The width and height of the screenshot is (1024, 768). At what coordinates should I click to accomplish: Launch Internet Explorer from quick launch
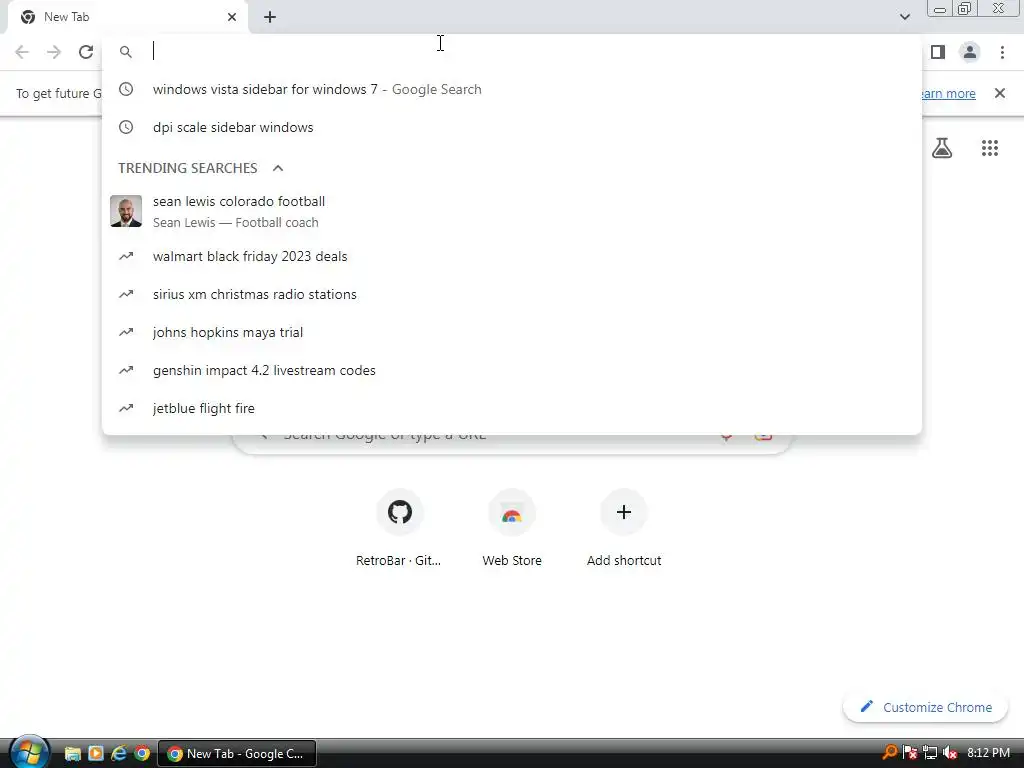pos(119,754)
